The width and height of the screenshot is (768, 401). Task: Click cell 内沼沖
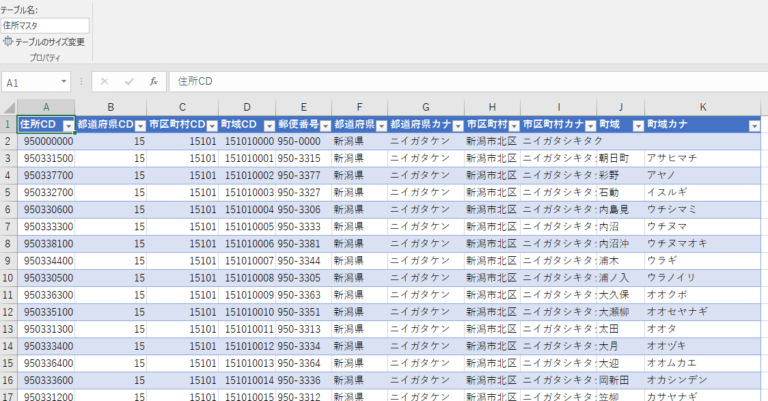621,244
